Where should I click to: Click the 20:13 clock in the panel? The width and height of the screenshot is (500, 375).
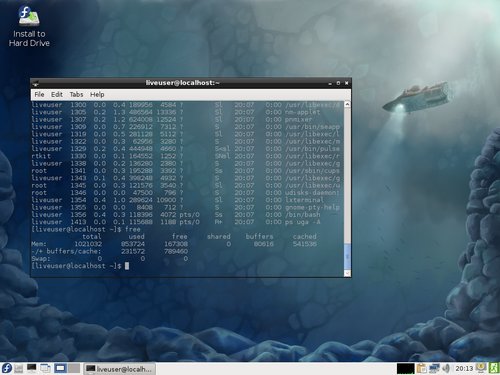click(464, 369)
